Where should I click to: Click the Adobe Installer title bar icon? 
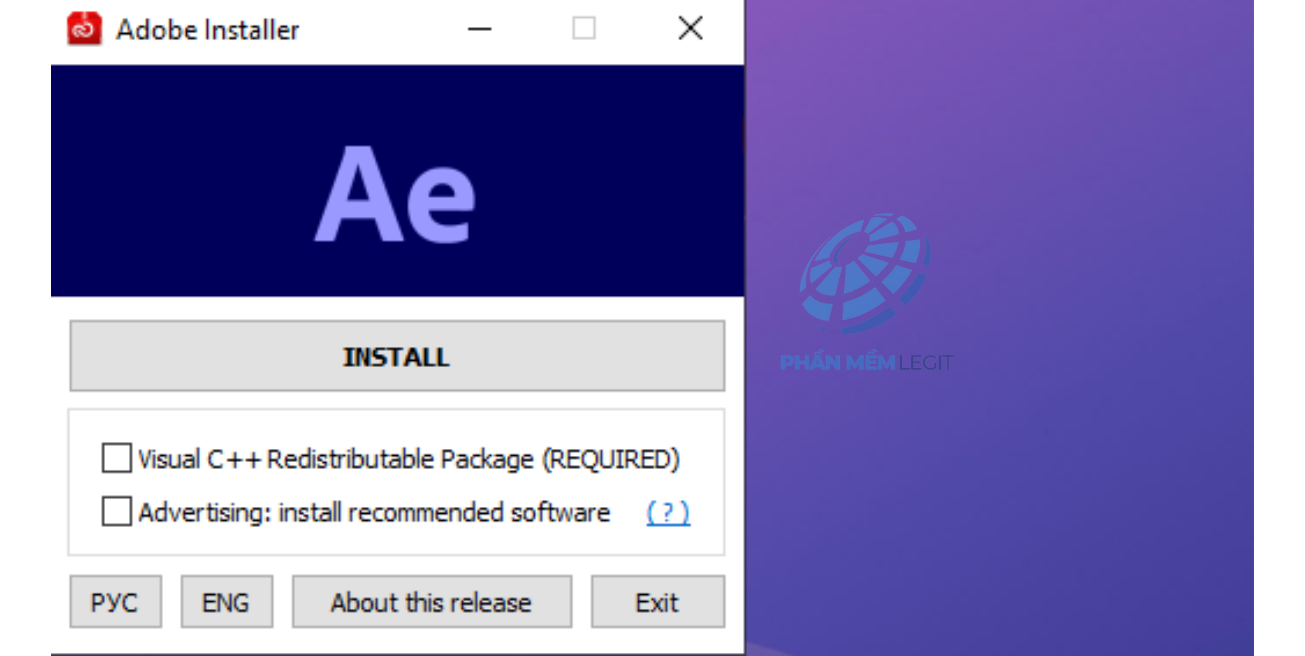tap(84, 29)
